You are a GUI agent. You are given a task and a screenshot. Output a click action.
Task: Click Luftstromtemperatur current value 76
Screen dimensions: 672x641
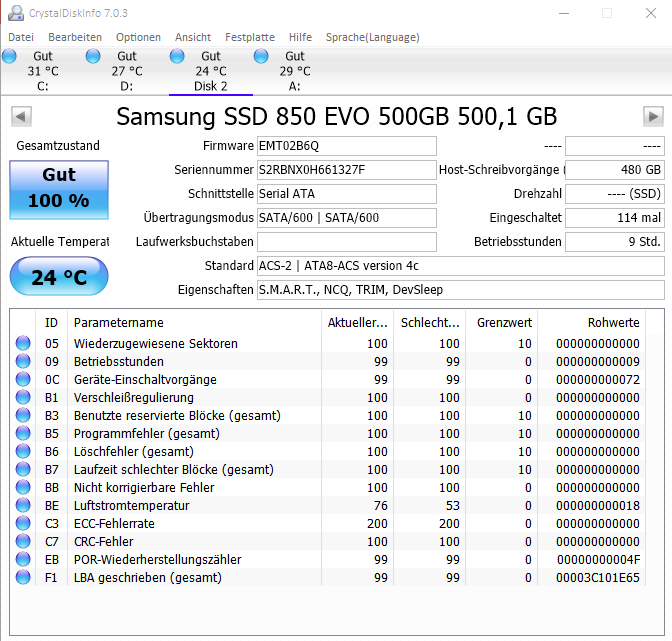point(381,506)
